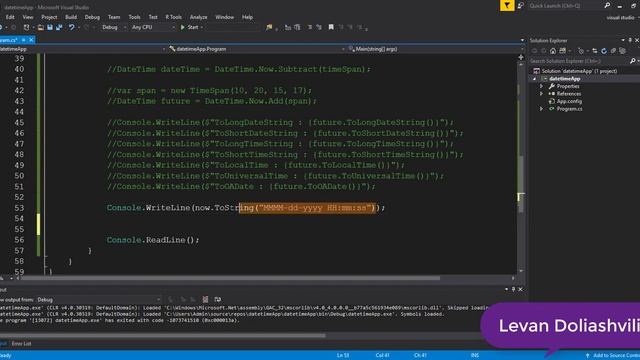Click the Solution Explorer Home icon

(553, 51)
